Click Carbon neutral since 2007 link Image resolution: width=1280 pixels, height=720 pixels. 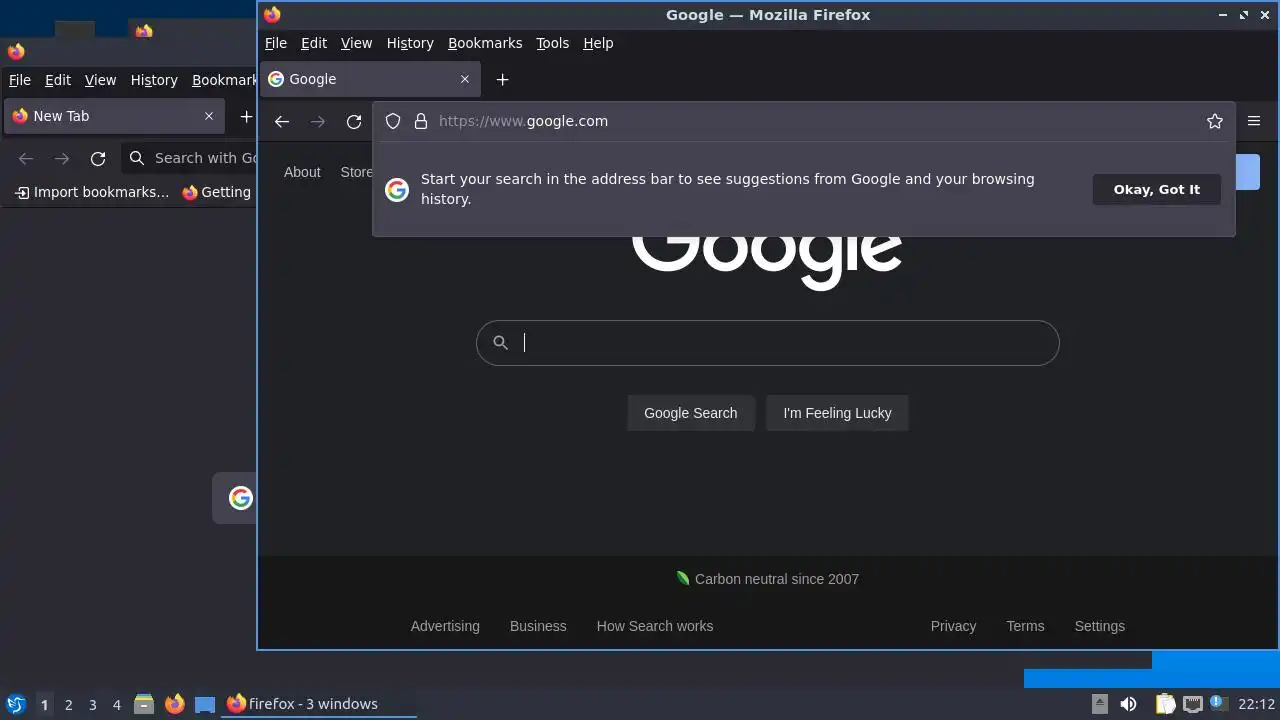pyautogui.click(x=768, y=579)
